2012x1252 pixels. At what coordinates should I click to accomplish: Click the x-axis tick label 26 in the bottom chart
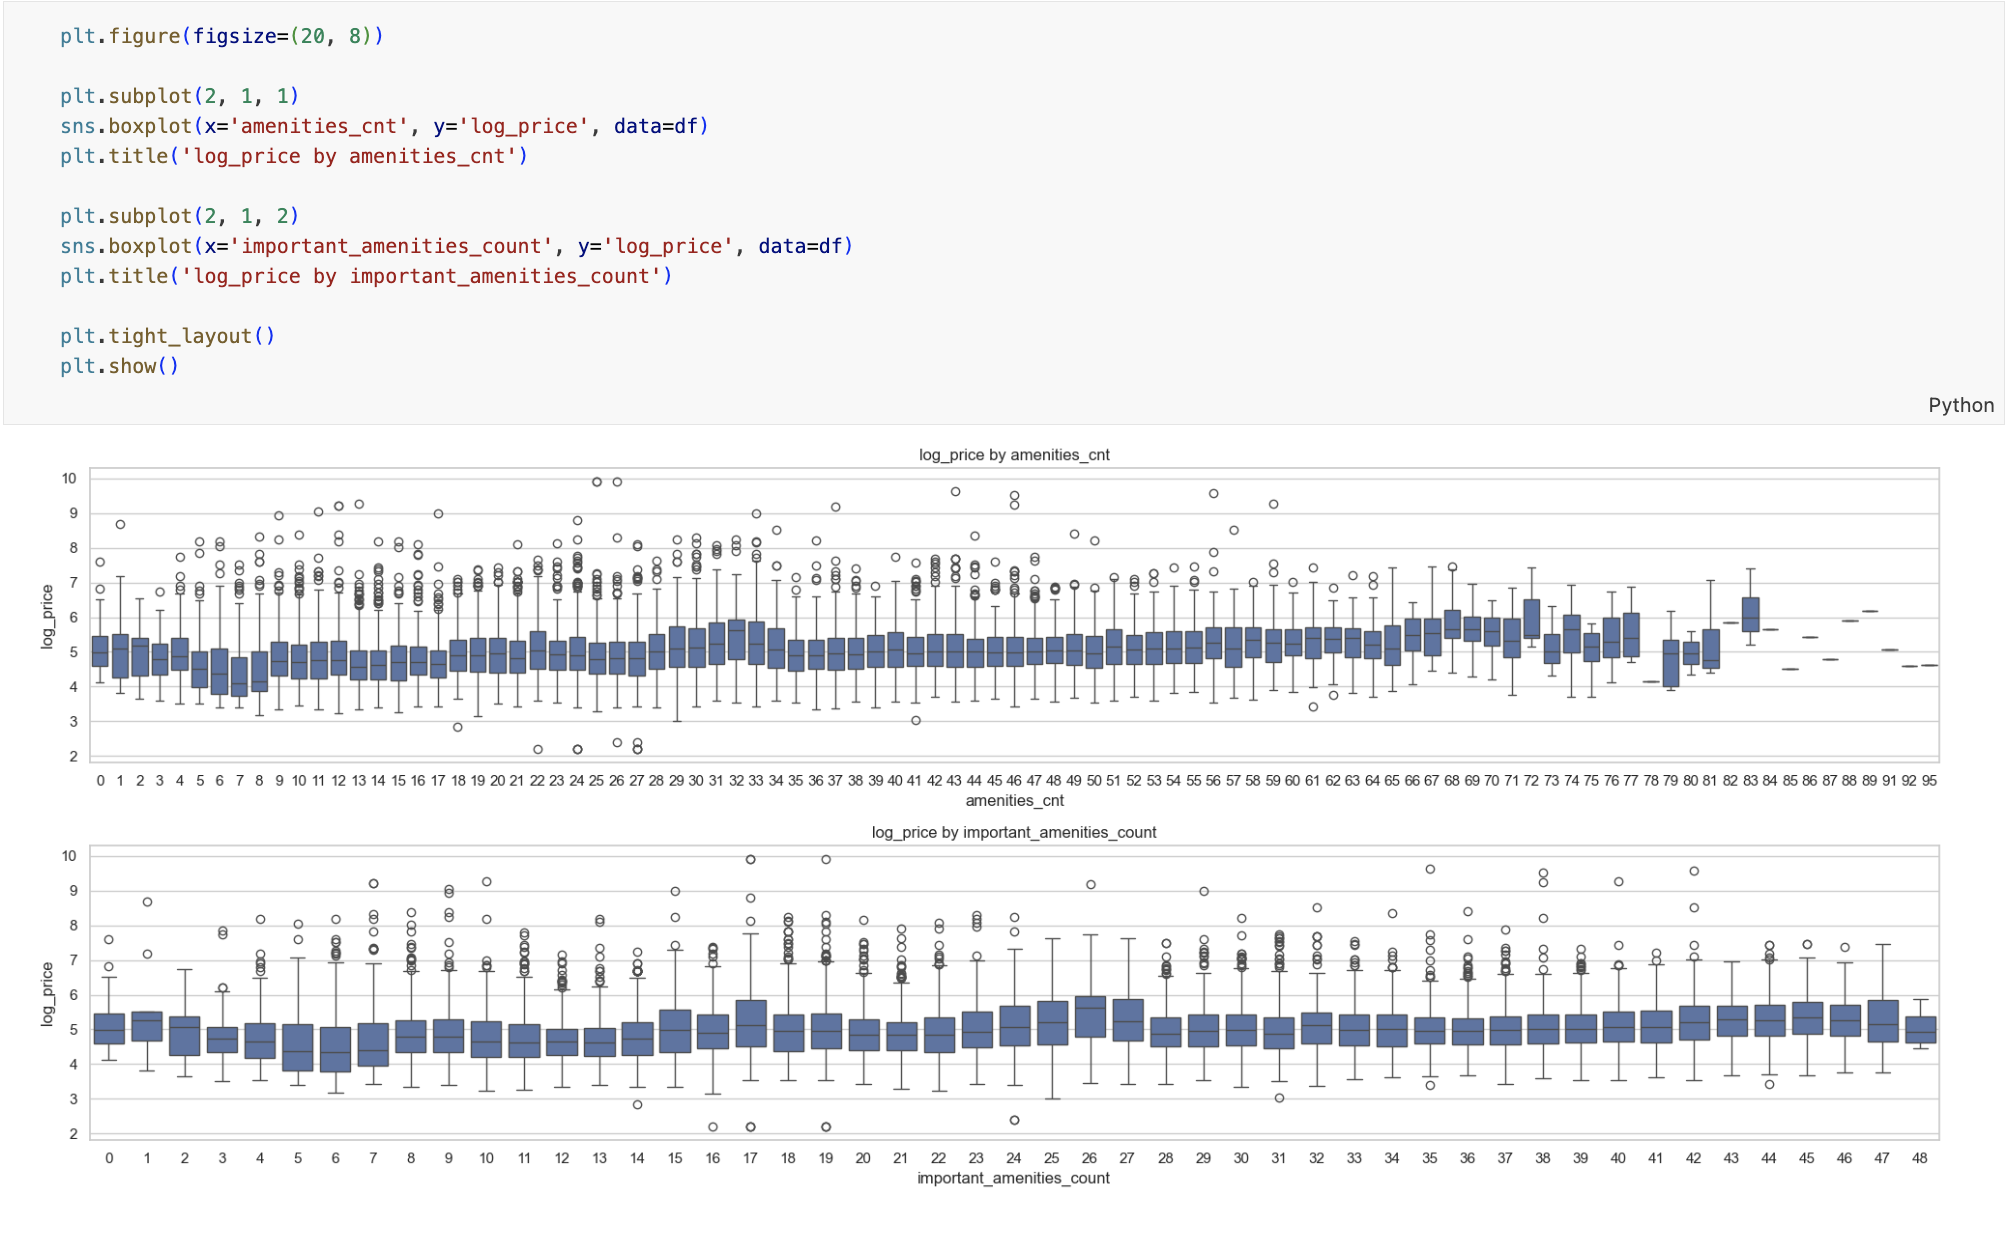[x=1089, y=1158]
